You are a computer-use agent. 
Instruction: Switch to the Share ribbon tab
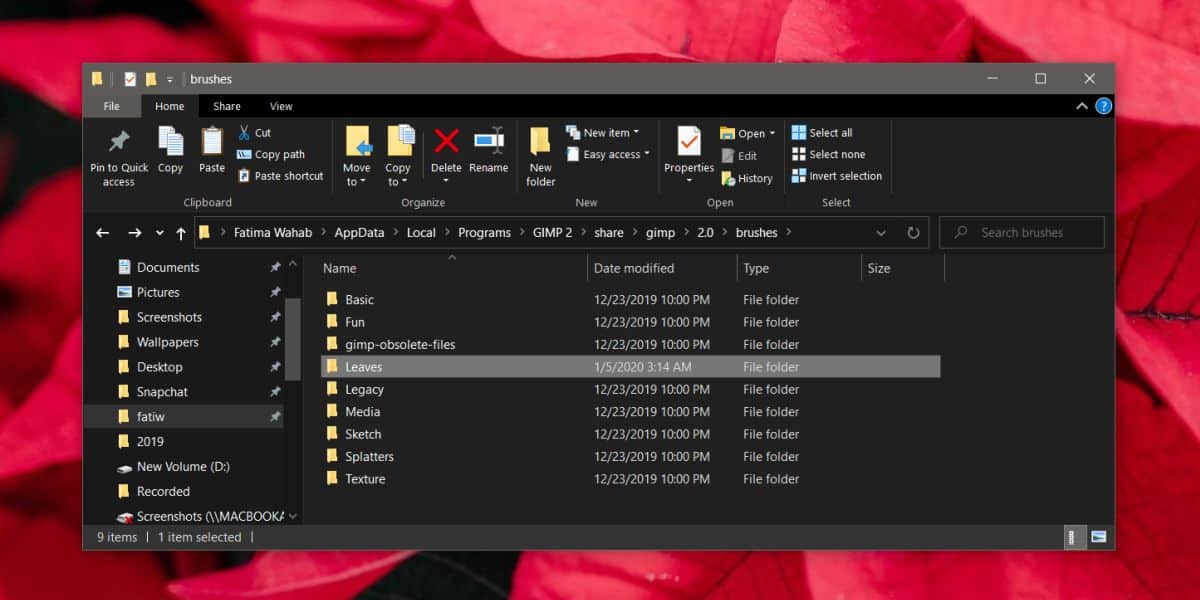pos(227,106)
